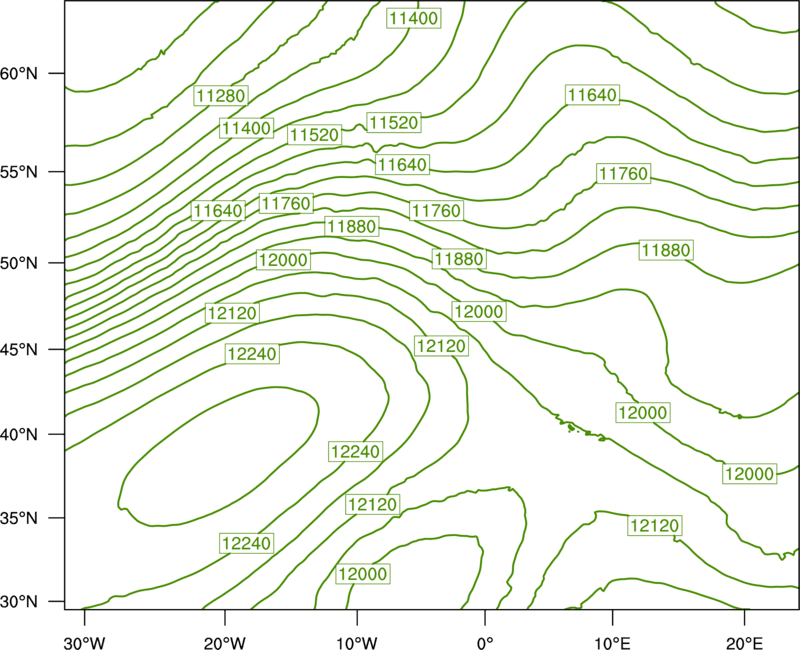Select the 35°N latitude axis label

[19, 518]
